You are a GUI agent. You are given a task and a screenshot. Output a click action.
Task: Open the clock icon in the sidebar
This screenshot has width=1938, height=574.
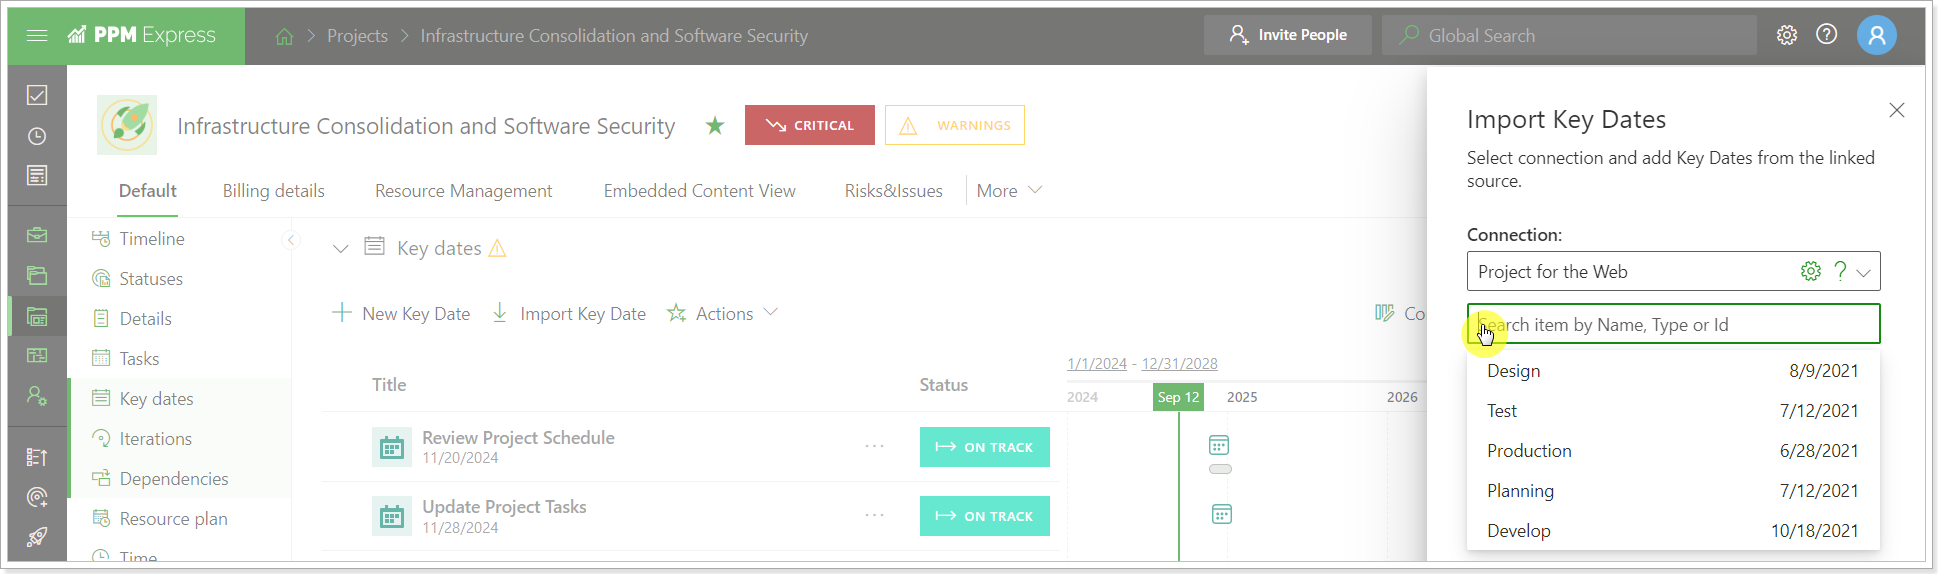(37, 136)
